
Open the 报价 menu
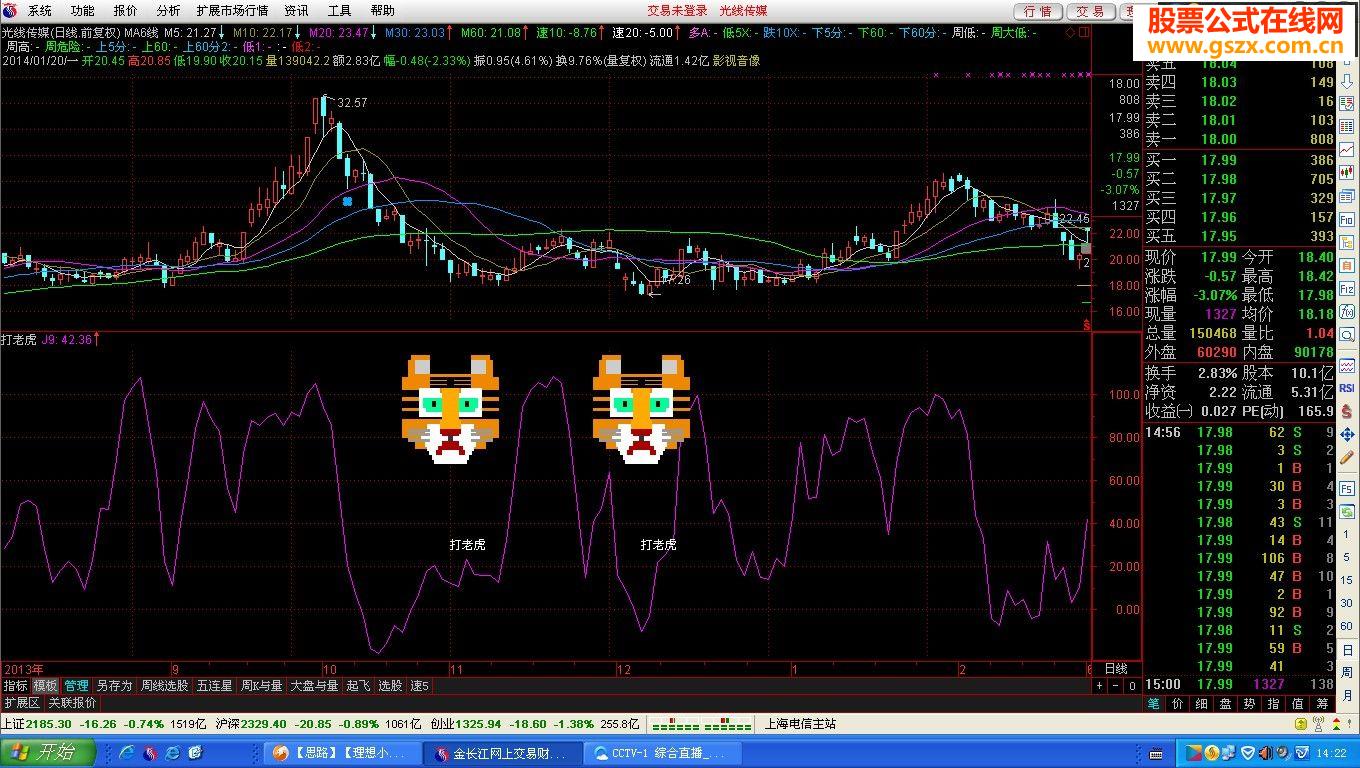pyautogui.click(x=126, y=11)
